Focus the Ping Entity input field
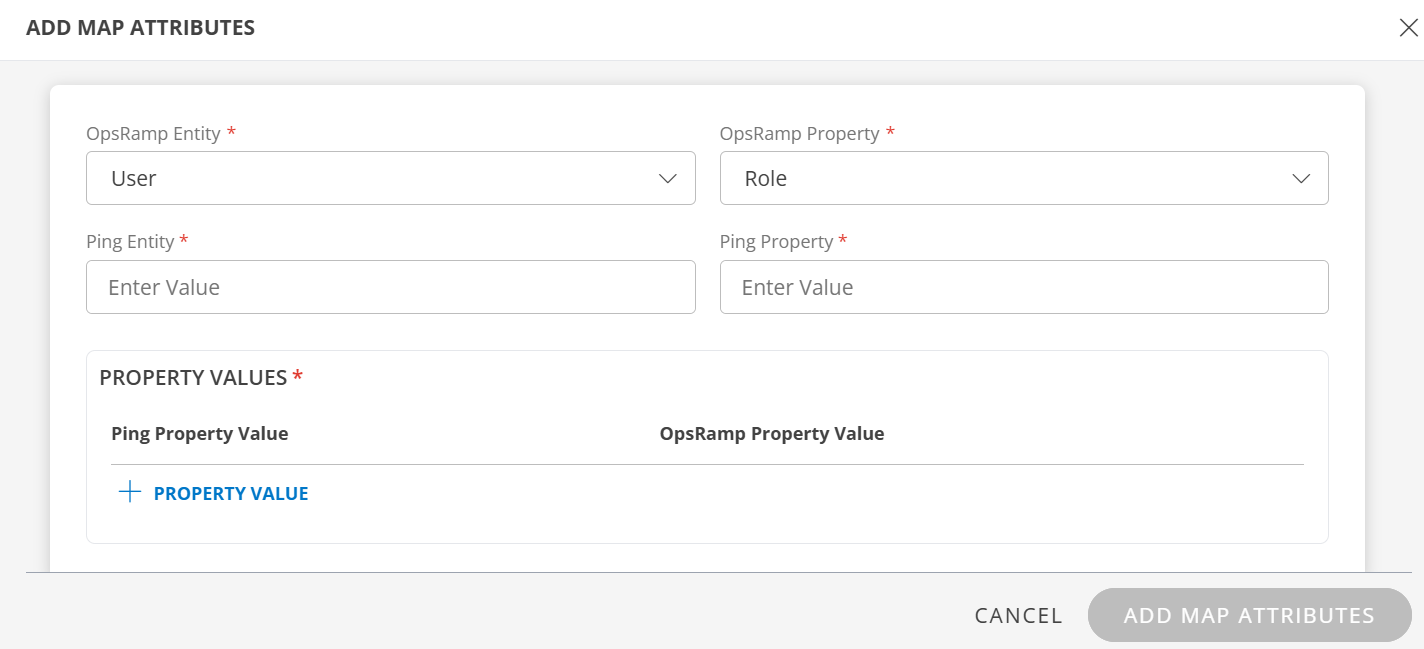 point(390,287)
